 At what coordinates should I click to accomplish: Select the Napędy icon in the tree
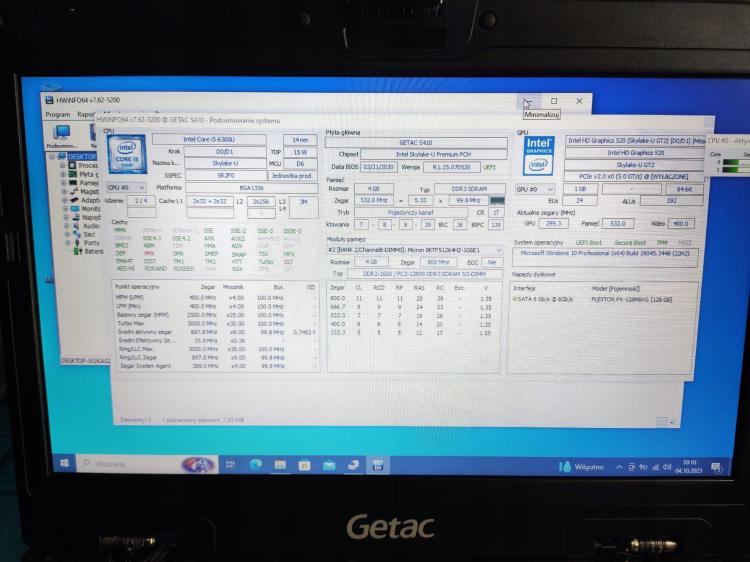[x=76, y=217]
